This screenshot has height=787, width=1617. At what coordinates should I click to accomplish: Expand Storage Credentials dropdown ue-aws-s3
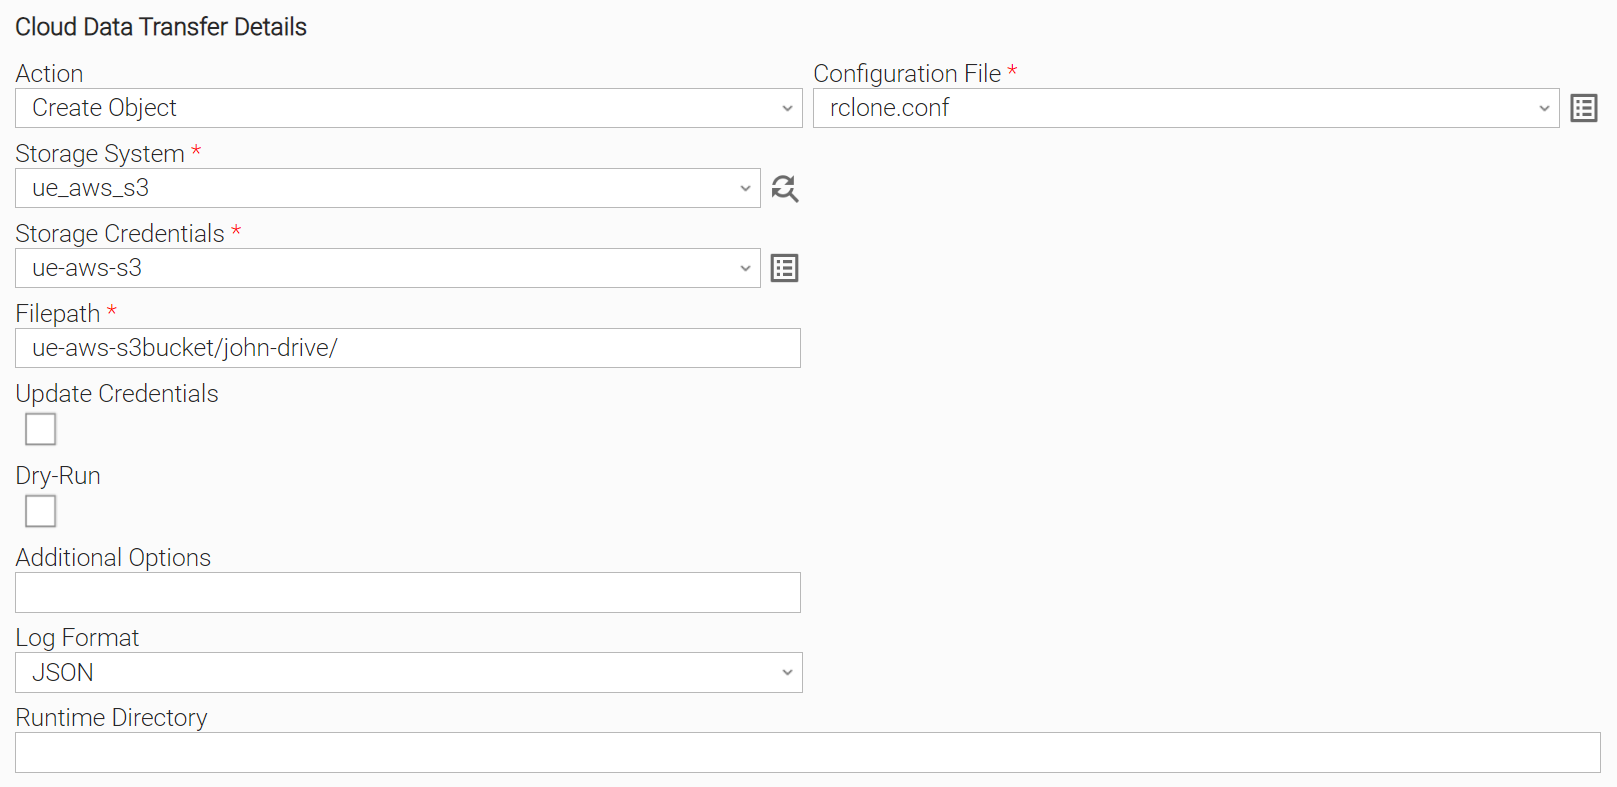[x=388, y=268]
